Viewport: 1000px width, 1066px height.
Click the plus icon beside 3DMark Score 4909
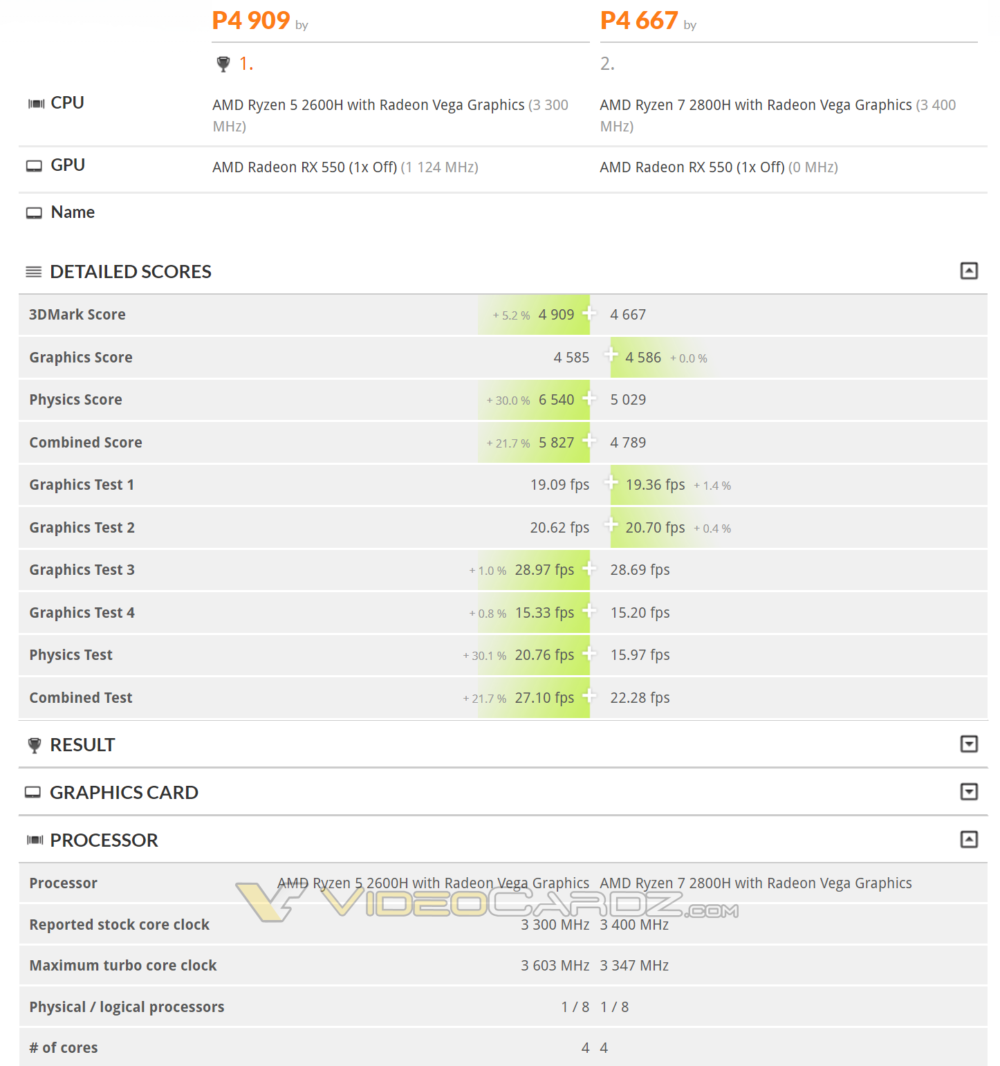pyautogui.click(x=590, y=314)
